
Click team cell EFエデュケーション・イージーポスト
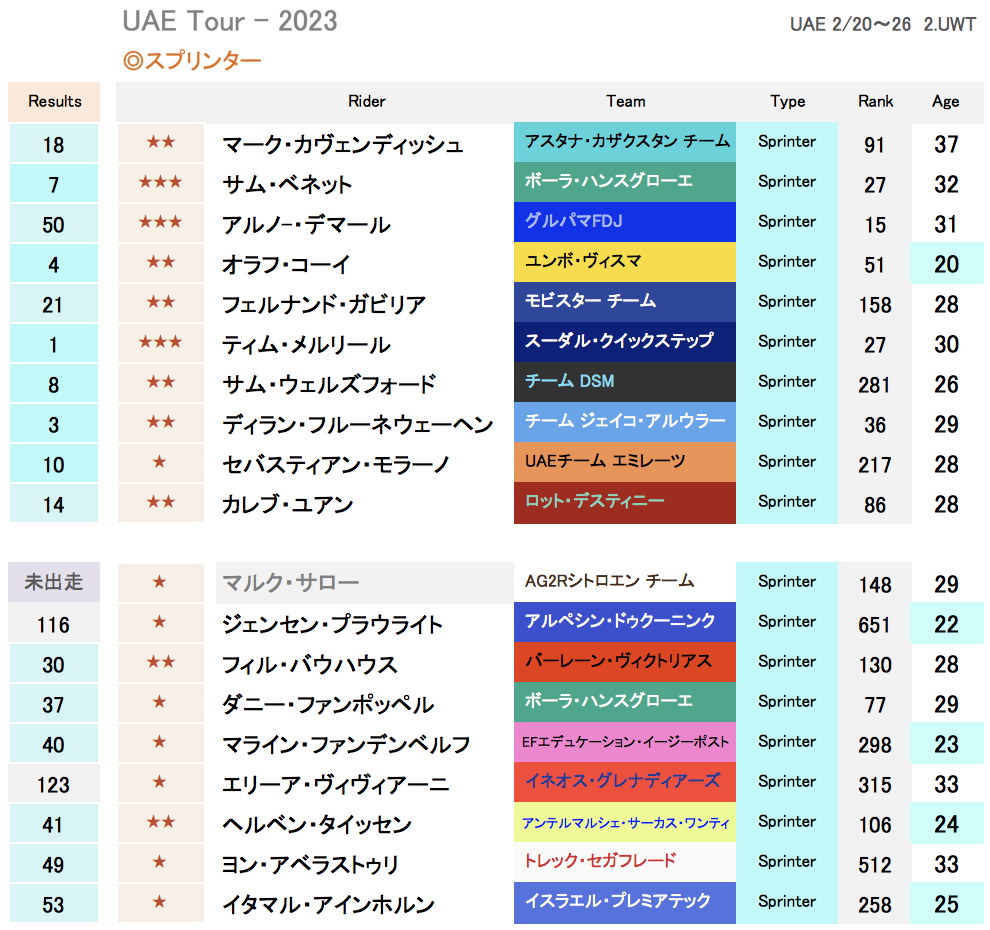(x=625, y=742)
